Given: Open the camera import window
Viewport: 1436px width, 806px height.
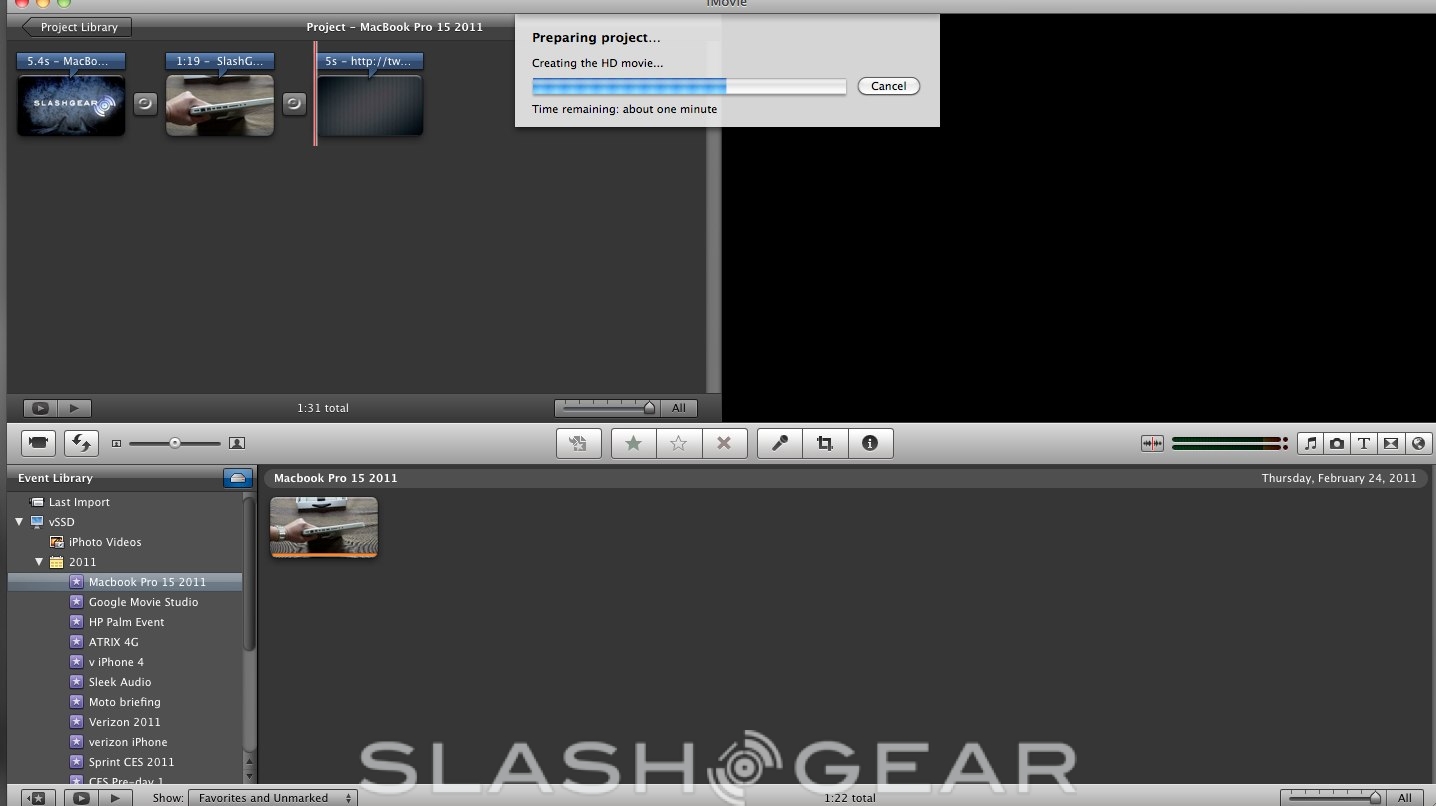Looking at the screenshot, I should (38, 443).
